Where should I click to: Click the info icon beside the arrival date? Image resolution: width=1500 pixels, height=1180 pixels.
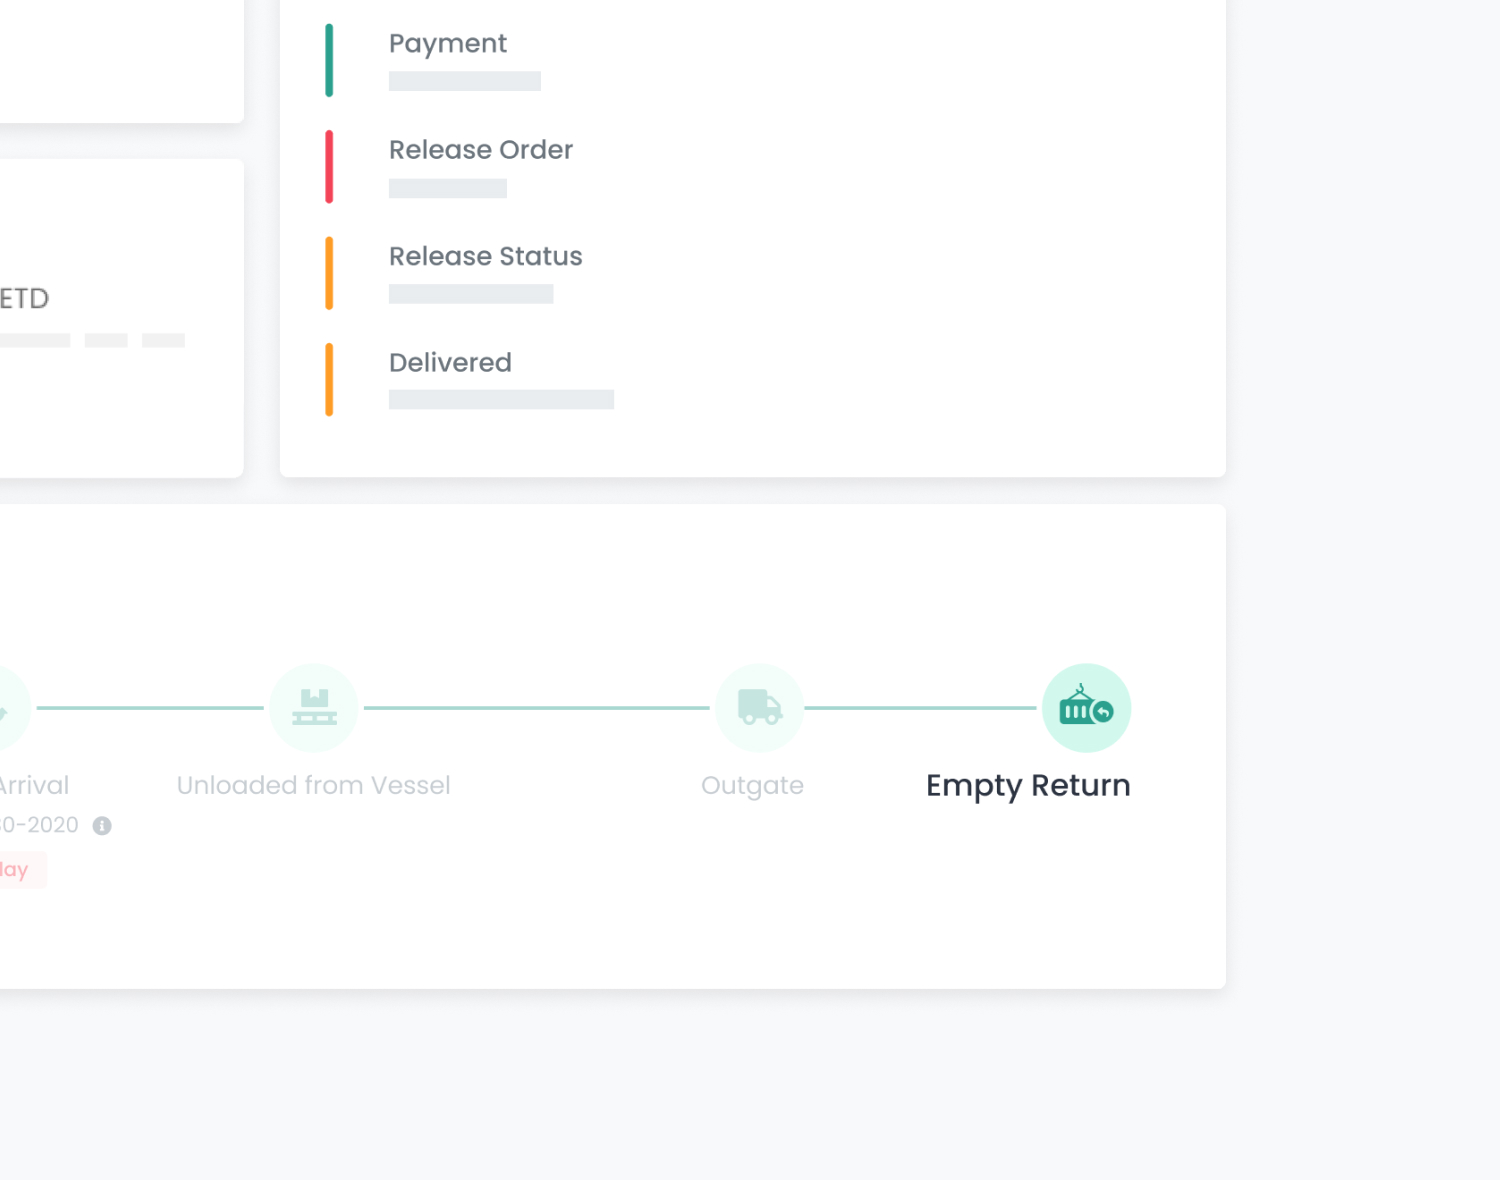tap(102, 826)
